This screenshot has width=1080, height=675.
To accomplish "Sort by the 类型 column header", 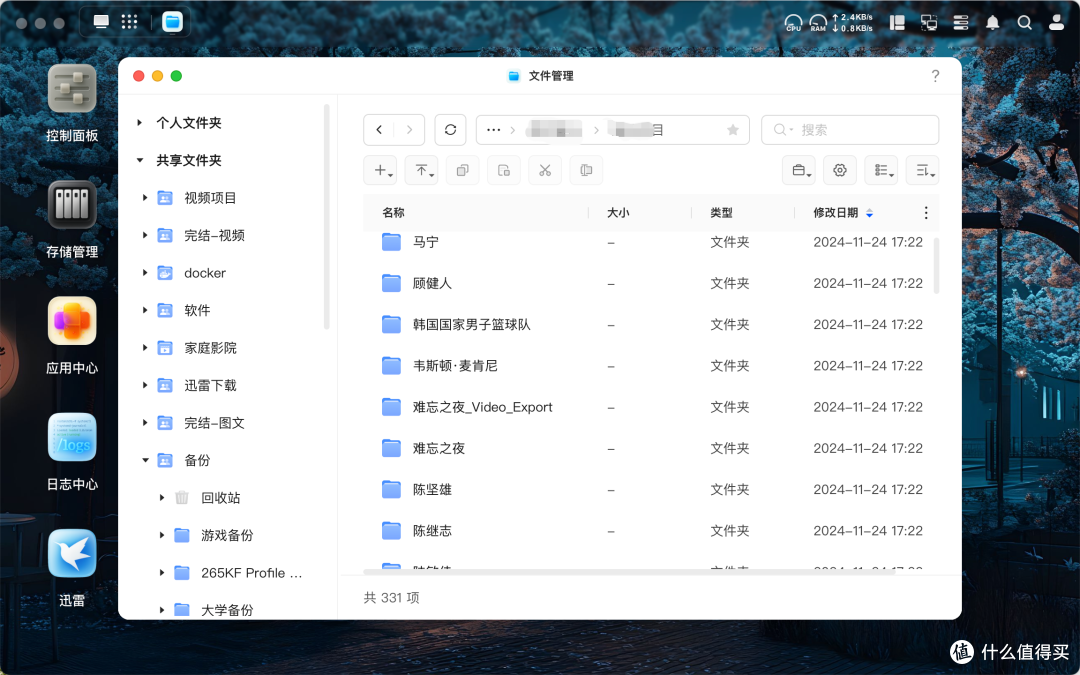I will pyautogui.click(x=721, y=213).
